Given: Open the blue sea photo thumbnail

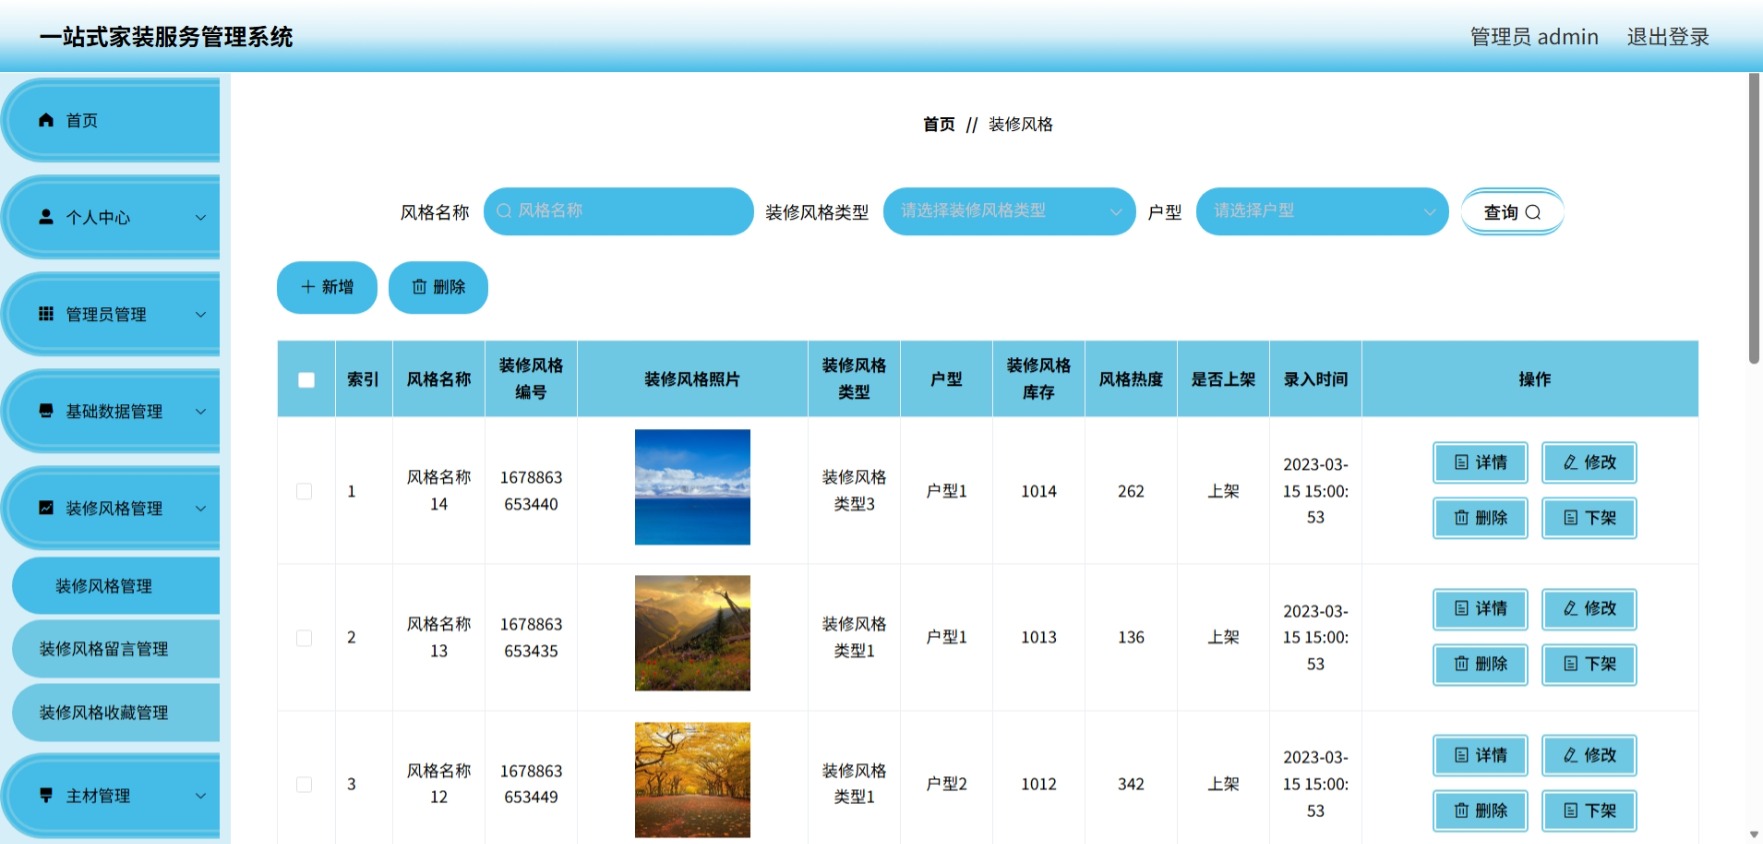Looking at the screenshot, I should 692,487.
